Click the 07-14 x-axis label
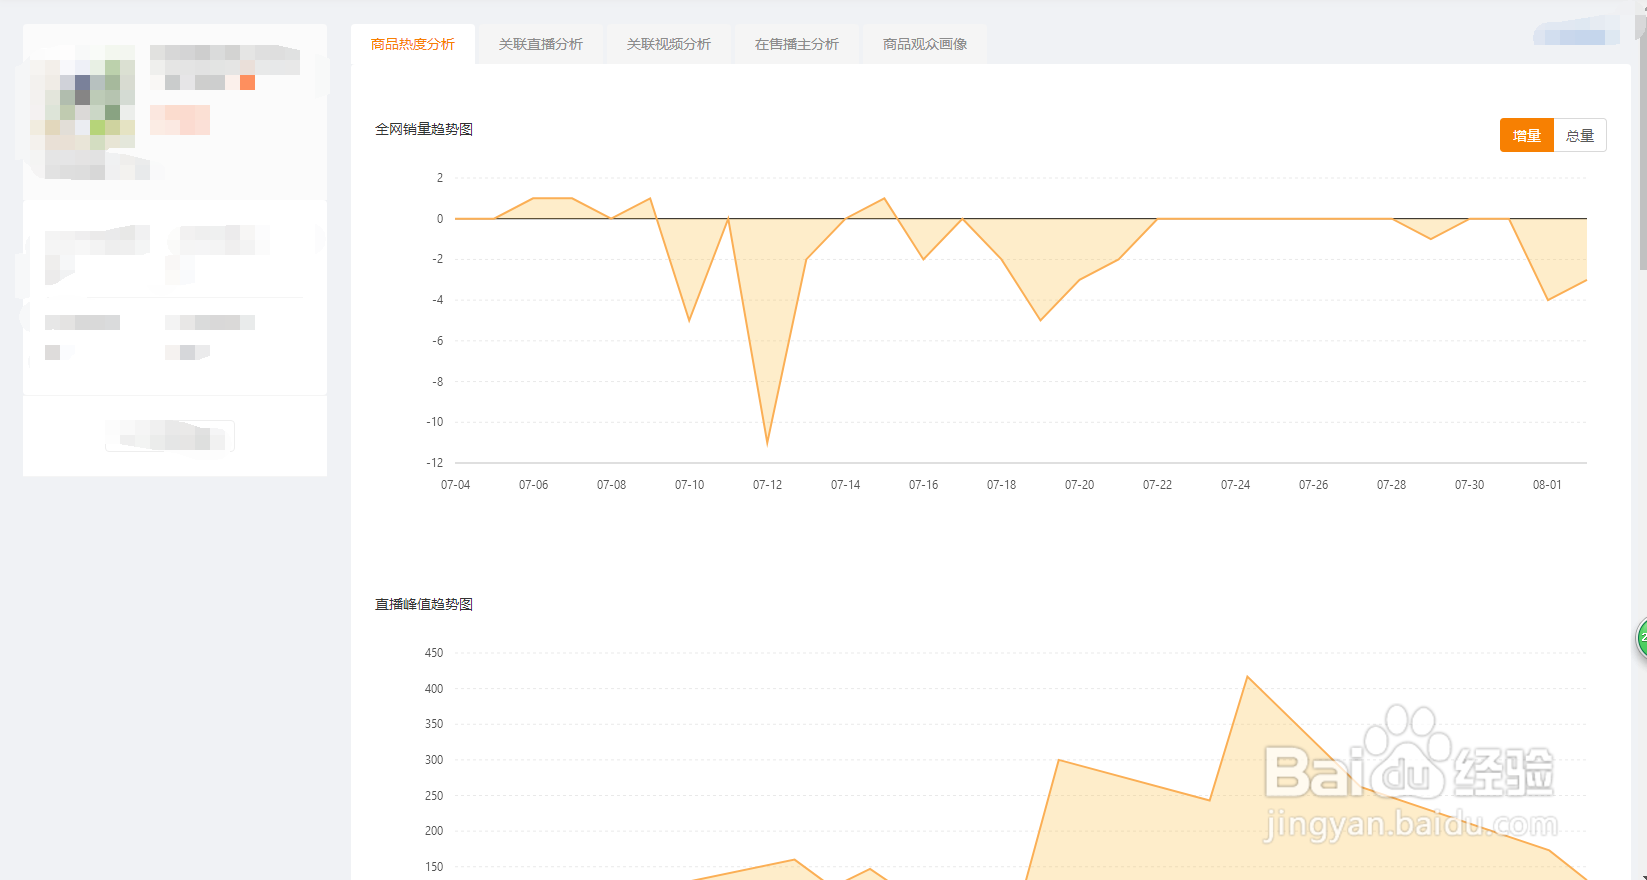 (845, 485)
